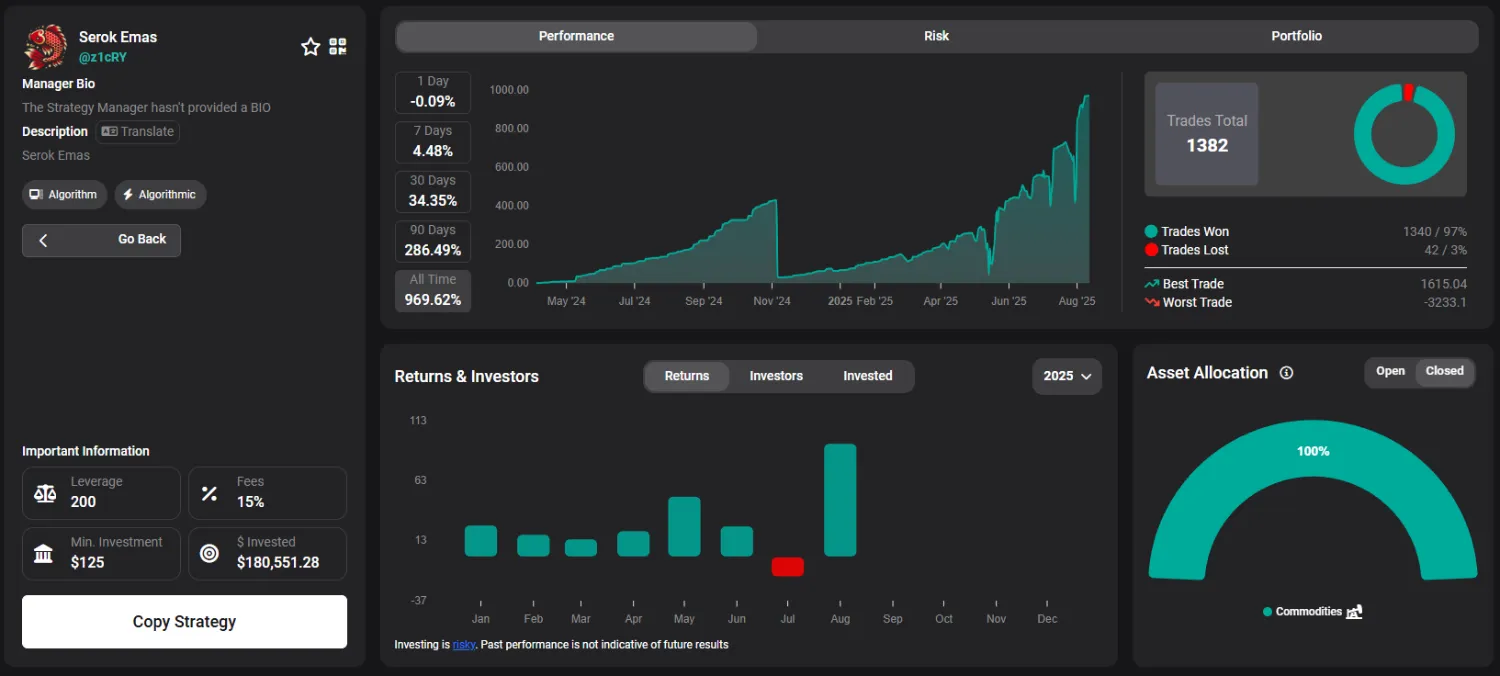Screen dimensions: 1500x676
Task: Click the Leverage 200 value
Action: (x=83, y=502)
